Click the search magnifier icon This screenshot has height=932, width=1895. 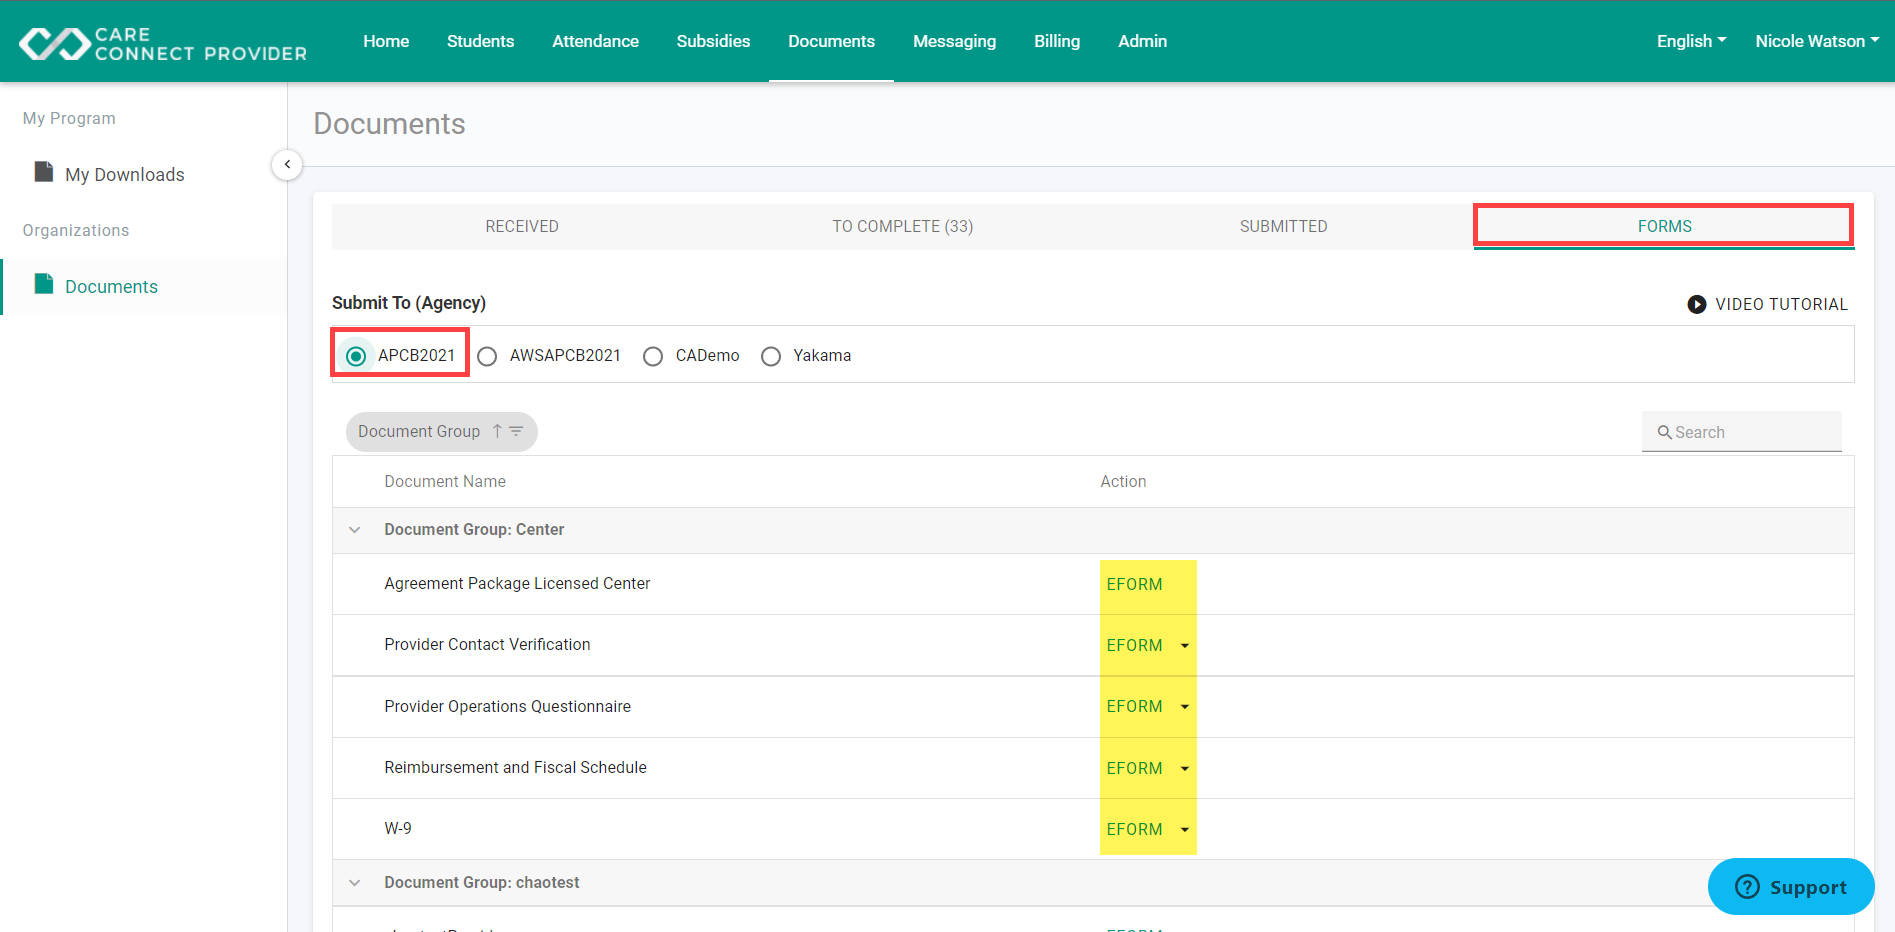[x=1665, y=432]
